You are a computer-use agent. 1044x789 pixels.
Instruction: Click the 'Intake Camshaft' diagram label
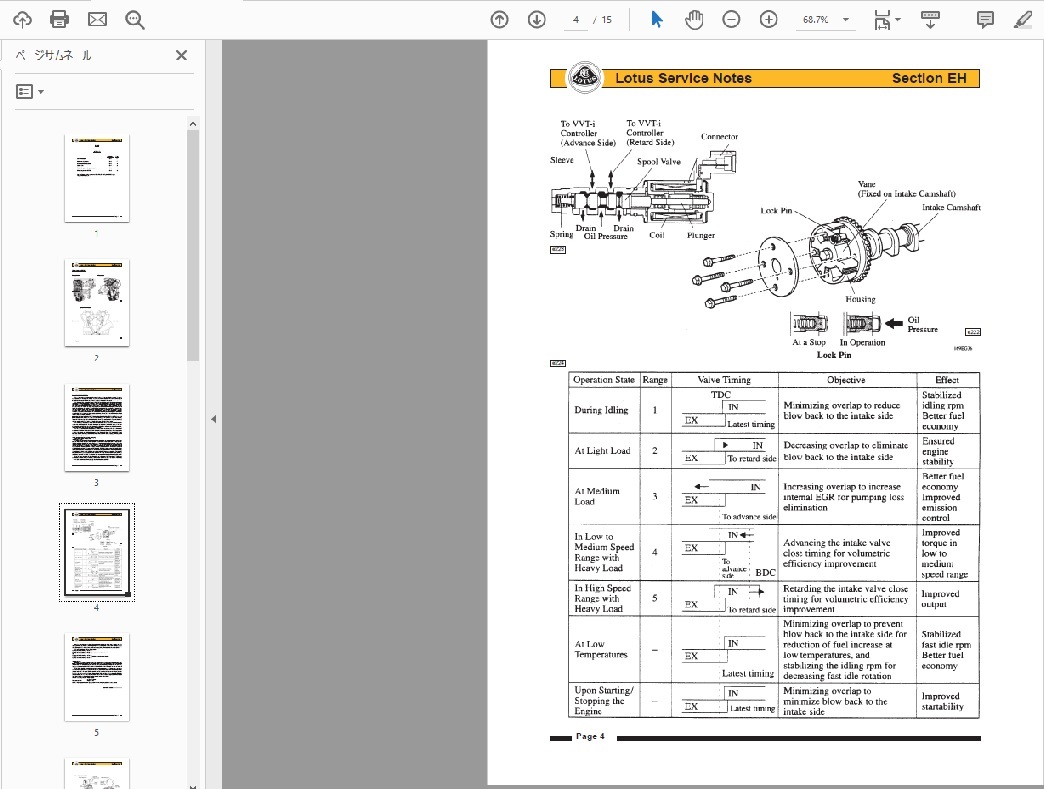click(951, 207)
